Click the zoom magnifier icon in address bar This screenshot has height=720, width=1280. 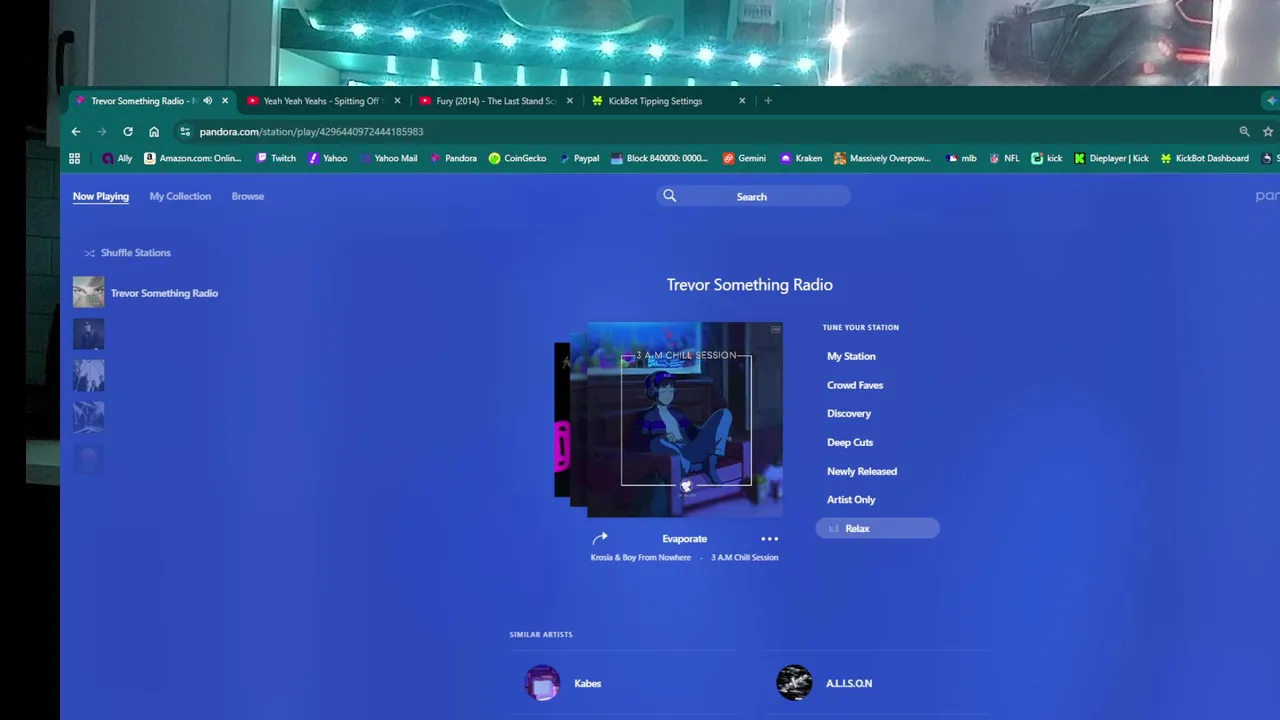pos(1244,131)
